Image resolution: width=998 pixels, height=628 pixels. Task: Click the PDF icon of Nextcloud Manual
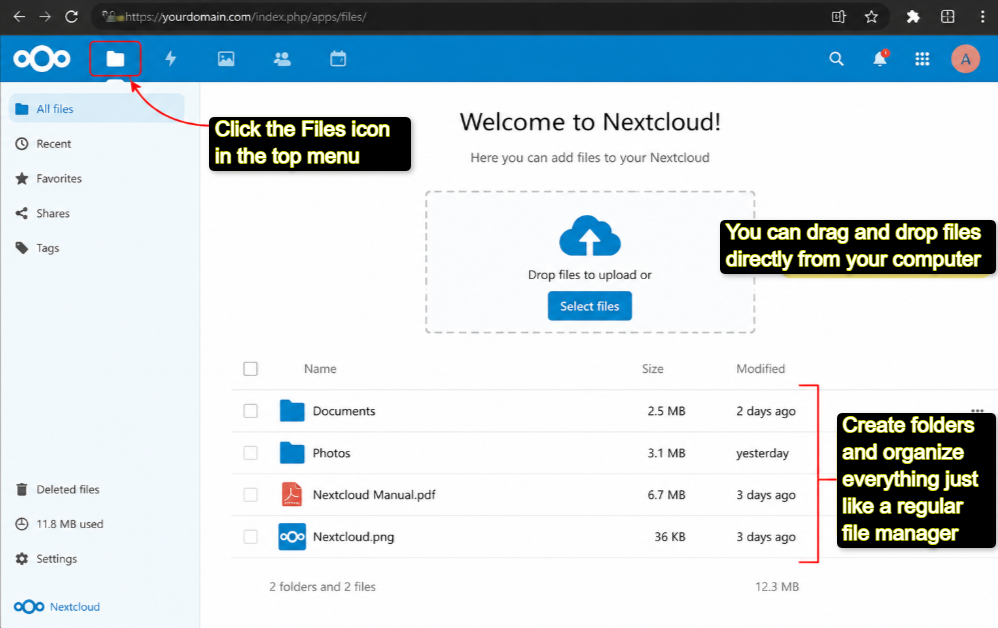point(292,494)
